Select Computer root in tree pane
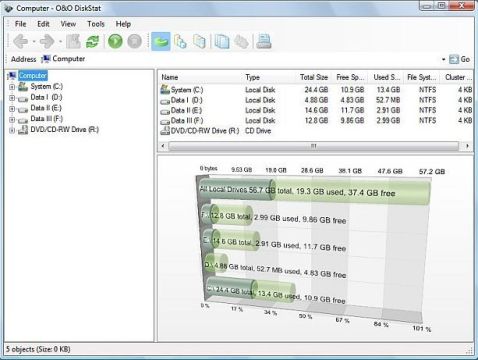Viewport: 478px width, 360px height. click(x=33, y=76)
